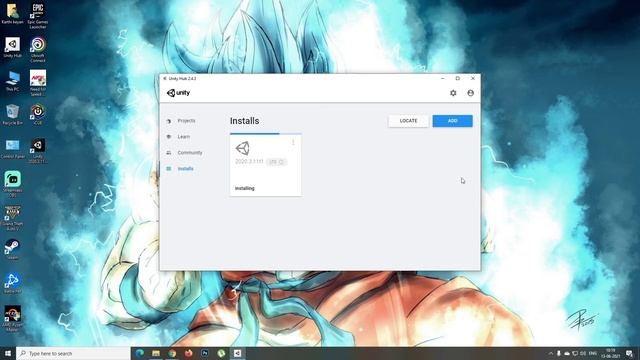Open File Explorer from the taskbar
Screen dimensions: 640x360
point(156,353)
